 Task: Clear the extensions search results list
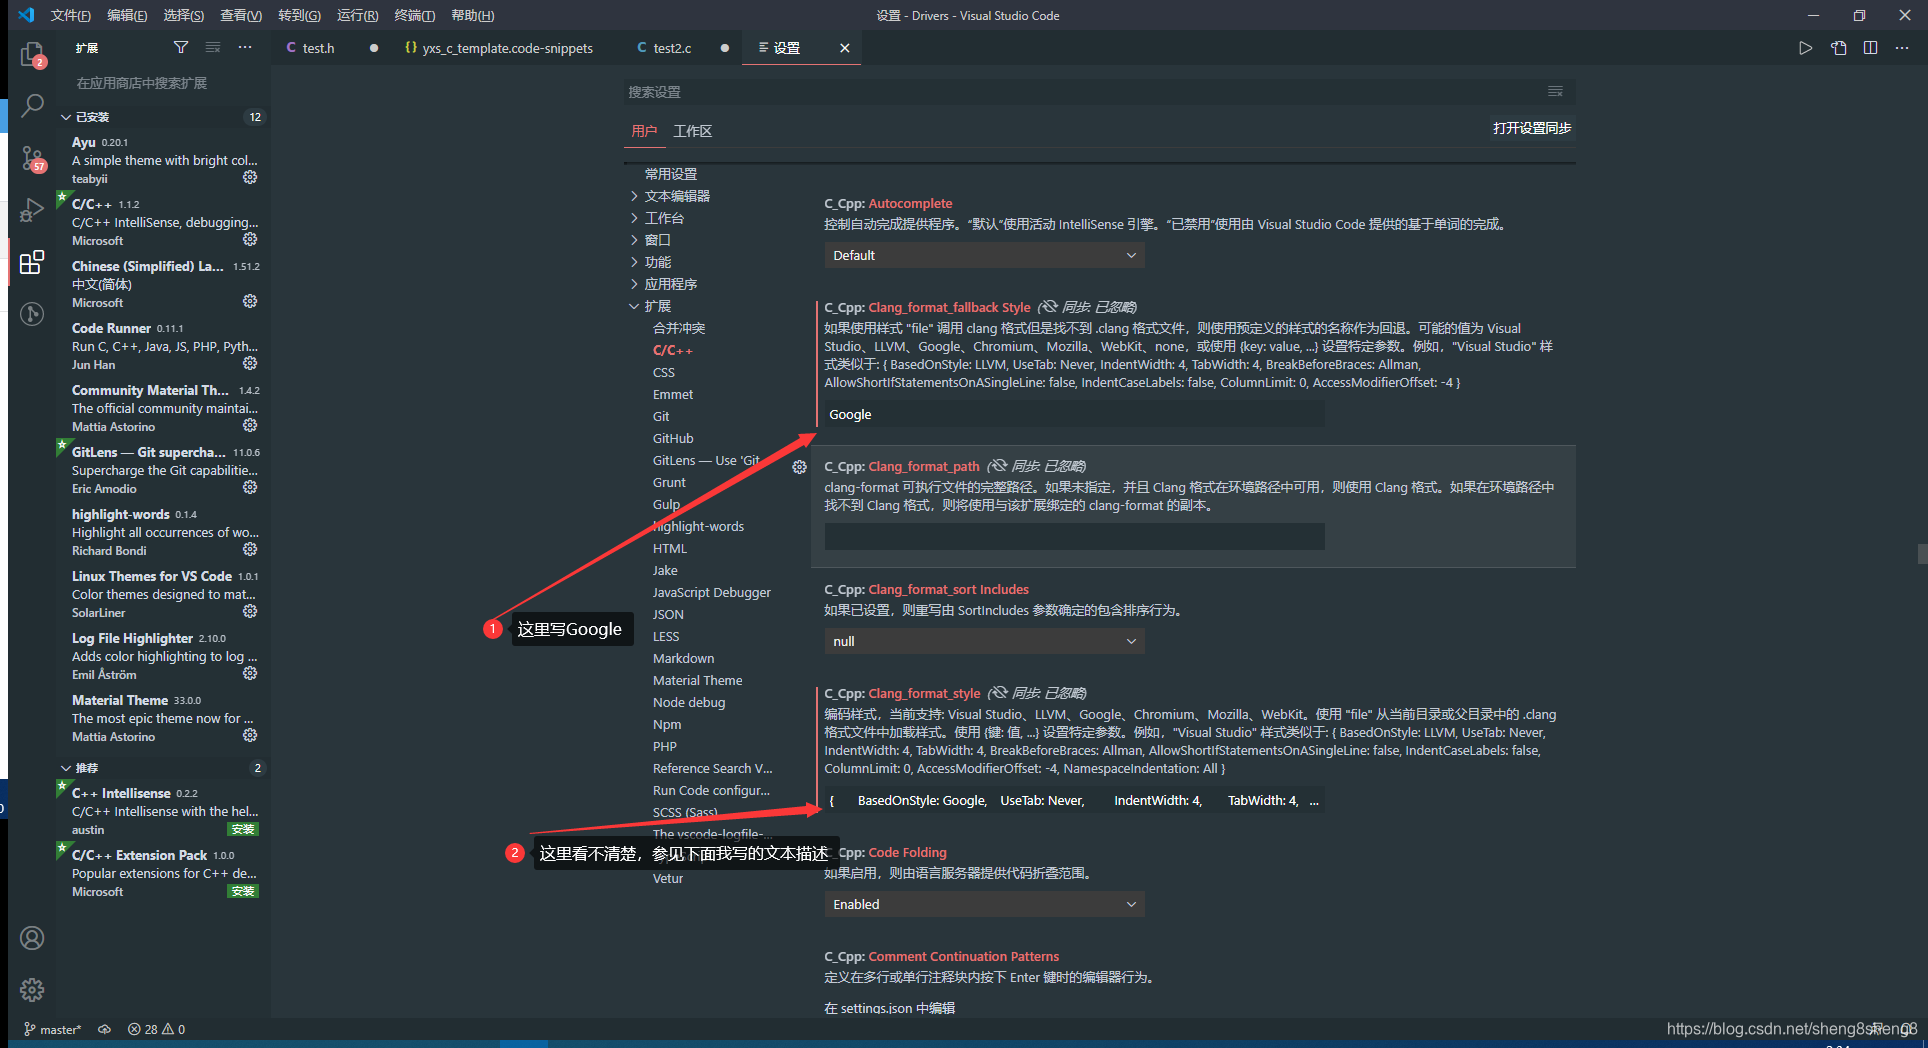click(x=212, y=47)
